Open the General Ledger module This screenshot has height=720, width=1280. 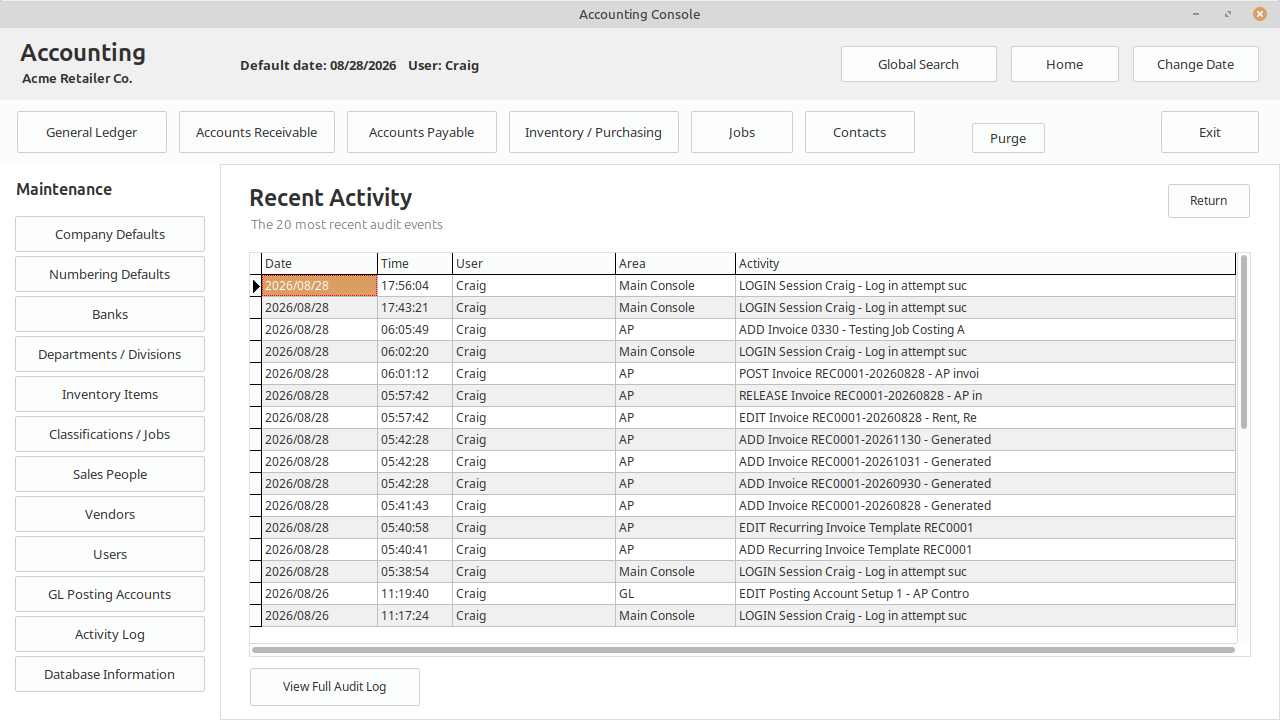92,132
